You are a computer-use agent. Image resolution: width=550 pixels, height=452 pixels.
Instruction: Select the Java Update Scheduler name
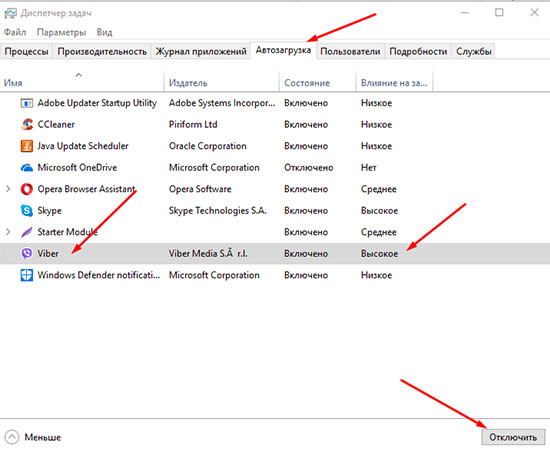(83, 146)
